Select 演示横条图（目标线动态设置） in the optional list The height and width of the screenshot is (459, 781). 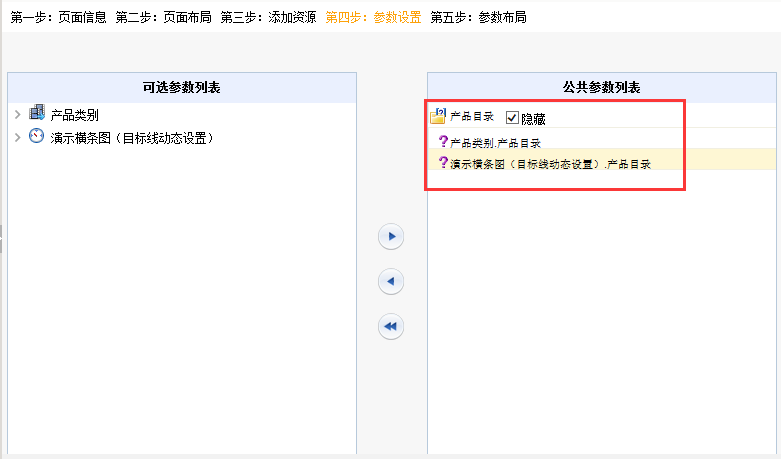132,138
